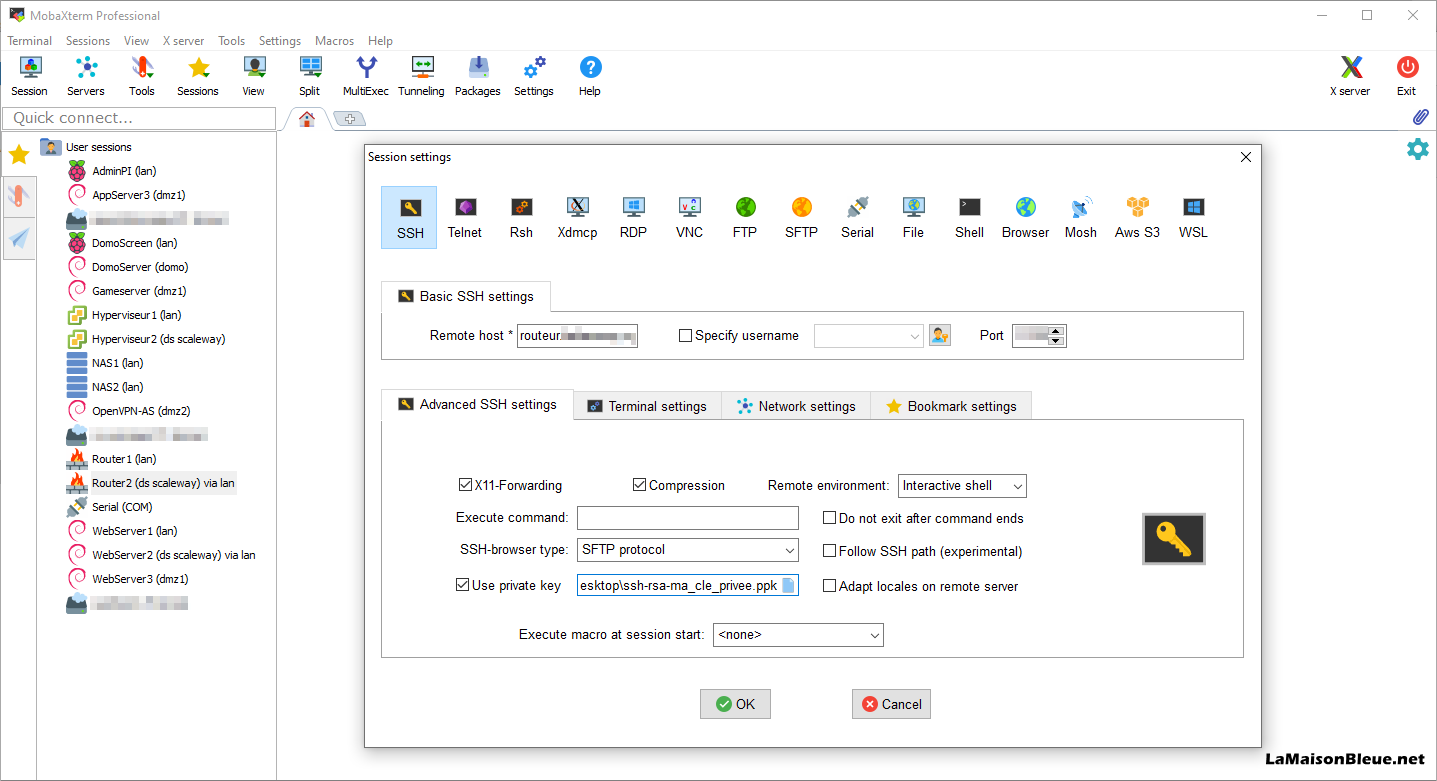Select the Shell session type
The image size is (1437, 781).
click(x=969, y=217)
